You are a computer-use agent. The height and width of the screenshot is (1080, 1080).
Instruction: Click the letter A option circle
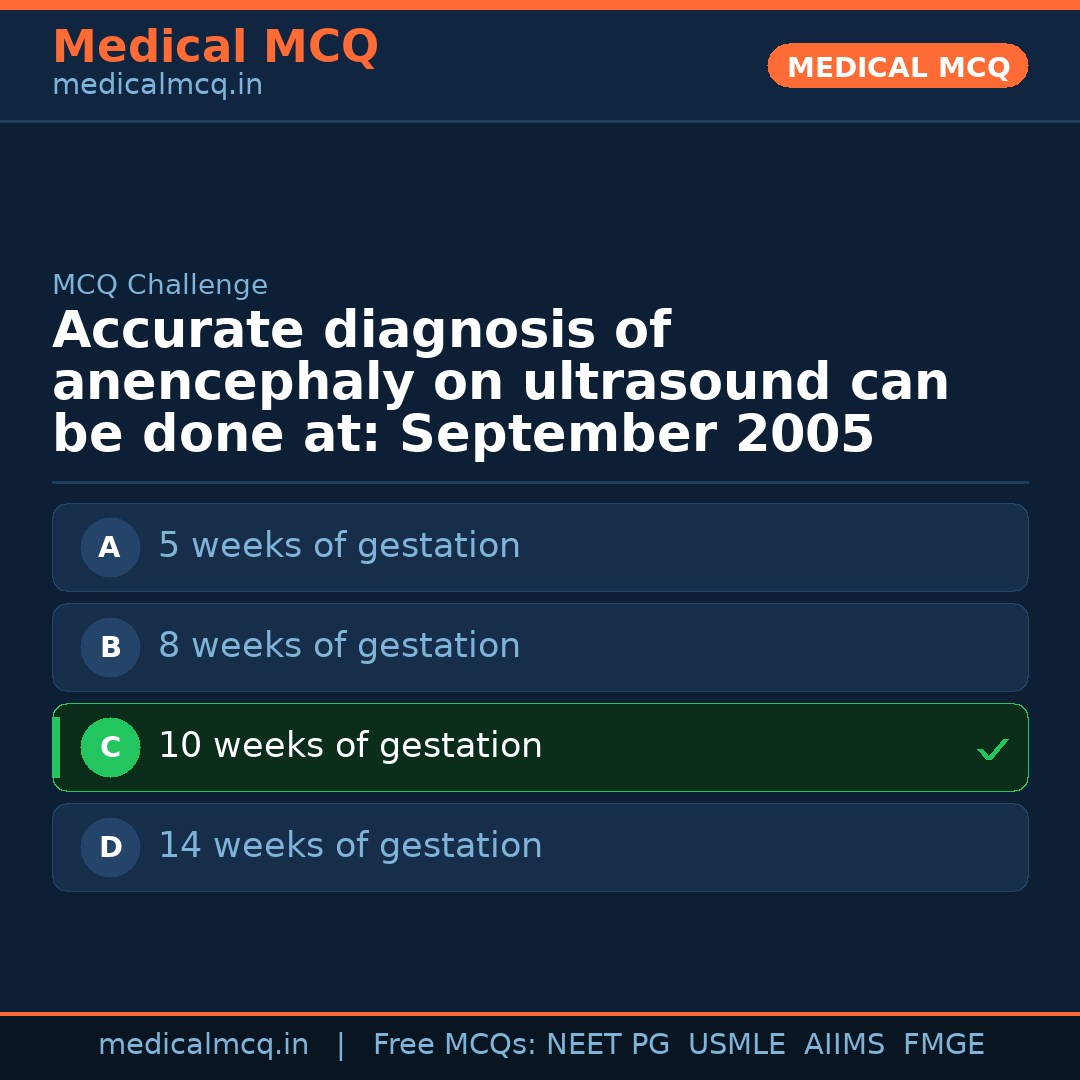[x=110, y=547]
